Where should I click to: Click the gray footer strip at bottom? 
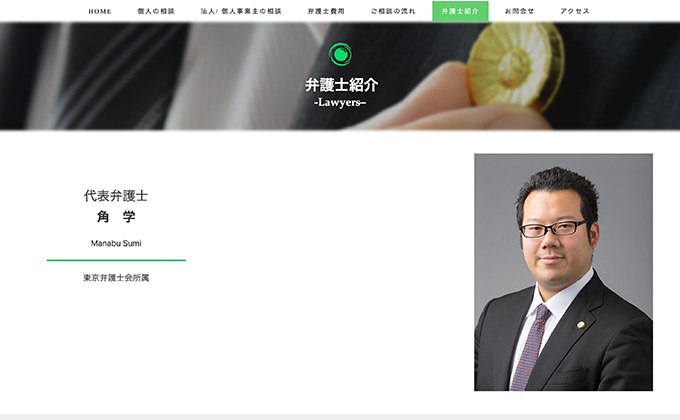pyautogui.click(x=340, y=417)
